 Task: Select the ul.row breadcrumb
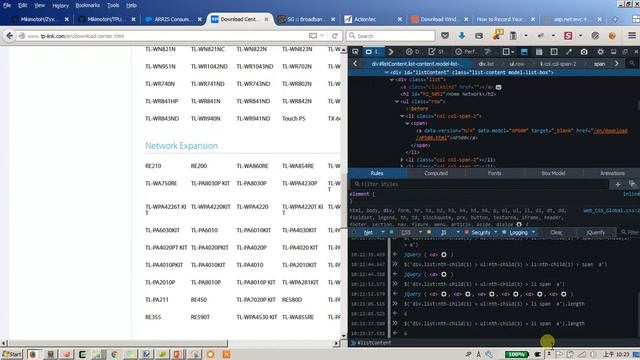coord(517,64)
